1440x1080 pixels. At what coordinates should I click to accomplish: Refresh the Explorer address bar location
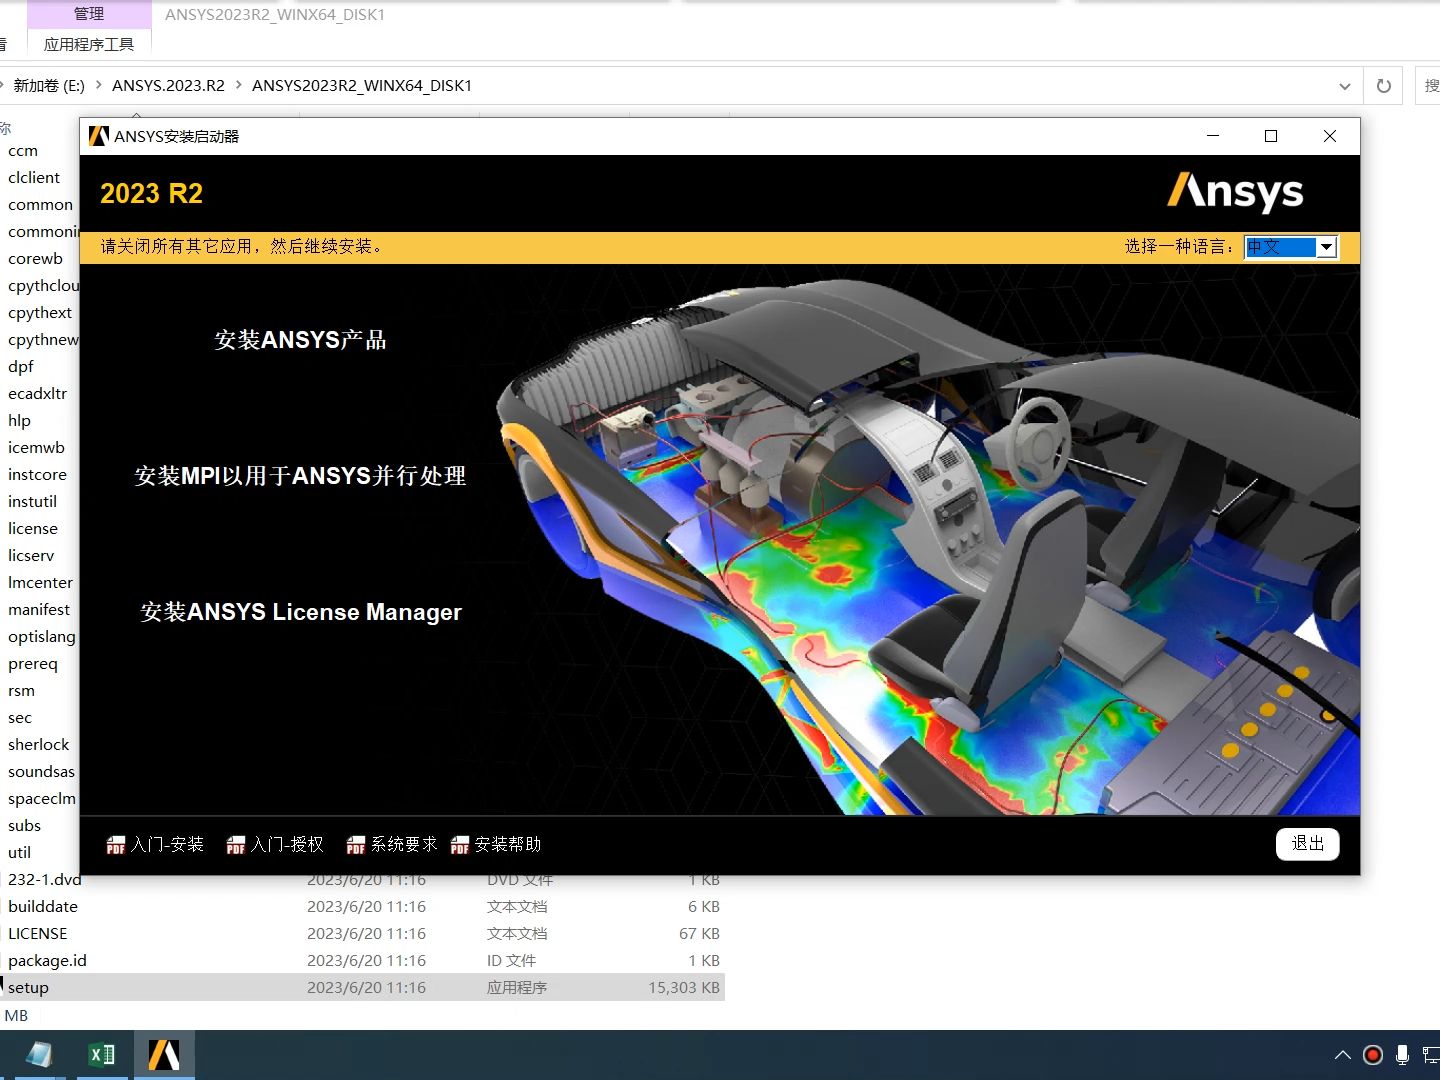(x=1384, y=86)
